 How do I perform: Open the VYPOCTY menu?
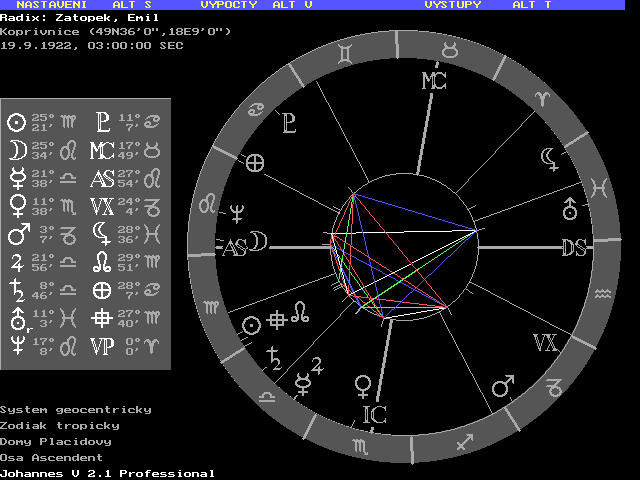click(229, 5)
